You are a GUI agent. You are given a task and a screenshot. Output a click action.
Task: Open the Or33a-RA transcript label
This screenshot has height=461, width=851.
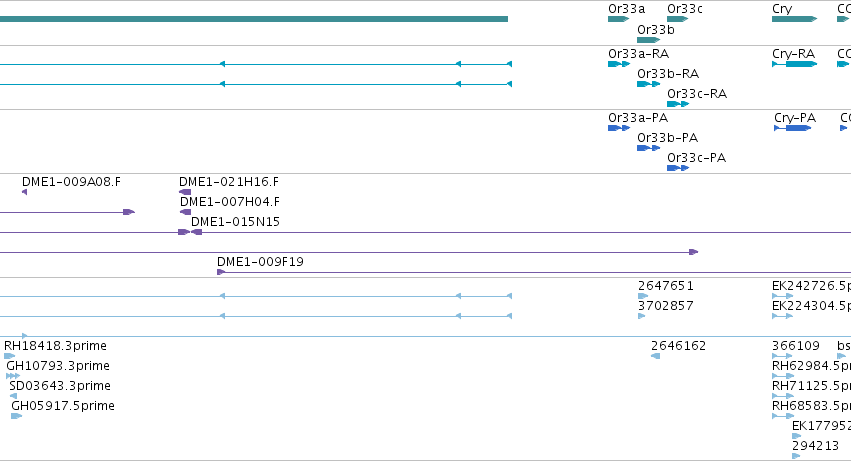(x=638, y=54)
